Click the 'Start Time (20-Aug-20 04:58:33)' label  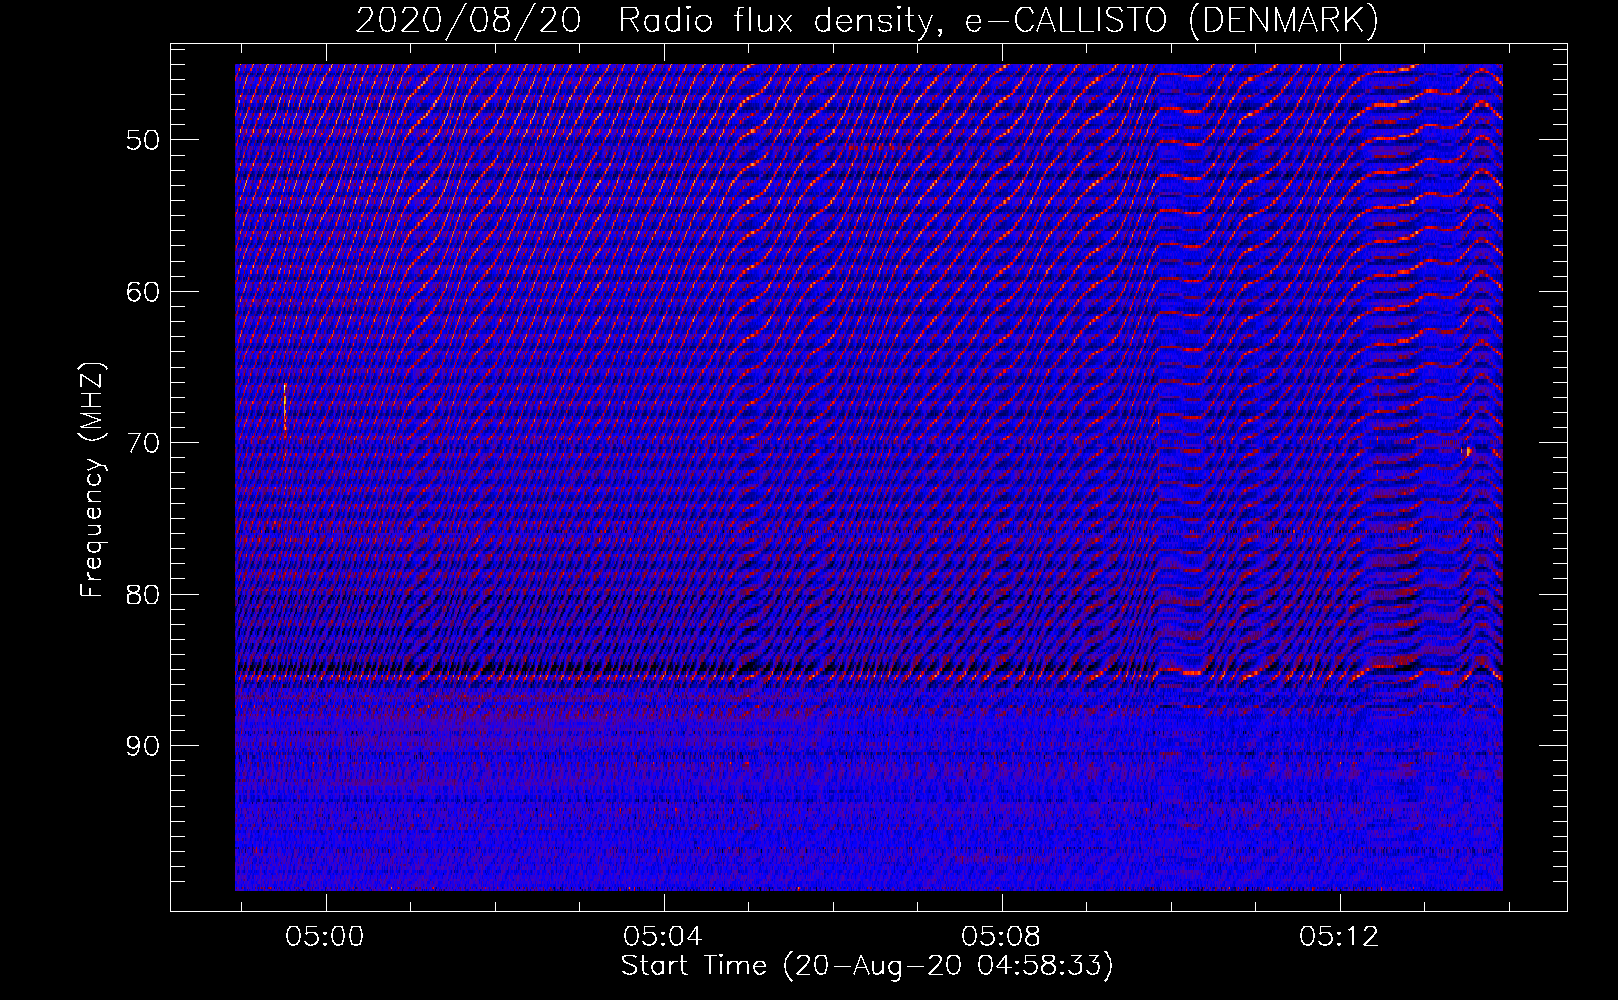[867, 966]
